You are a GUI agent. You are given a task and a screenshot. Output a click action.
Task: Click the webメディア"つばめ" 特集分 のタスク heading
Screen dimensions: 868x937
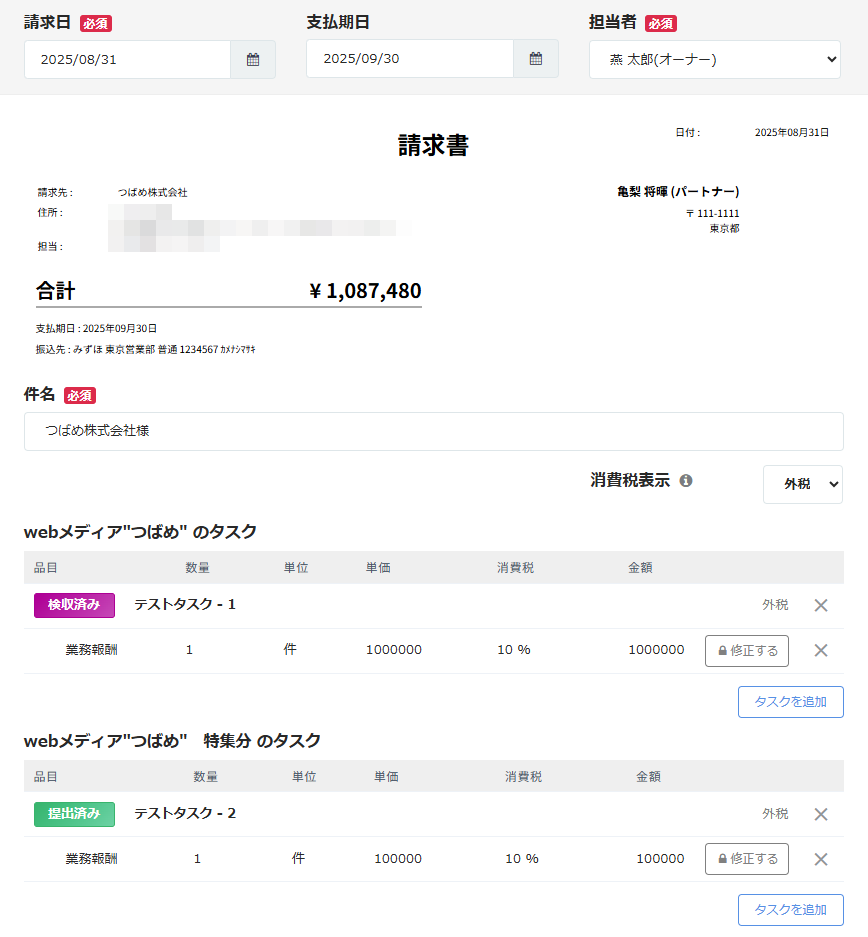(172, 741)
